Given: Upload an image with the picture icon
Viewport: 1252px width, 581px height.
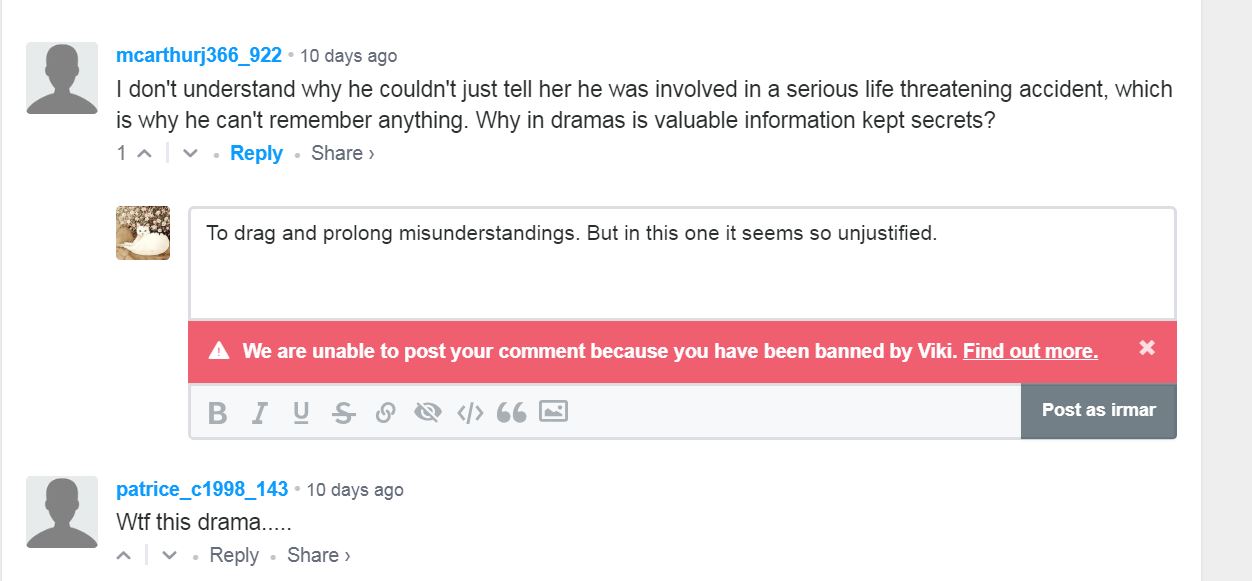Looking at the screenshot, I should (553, 411).
